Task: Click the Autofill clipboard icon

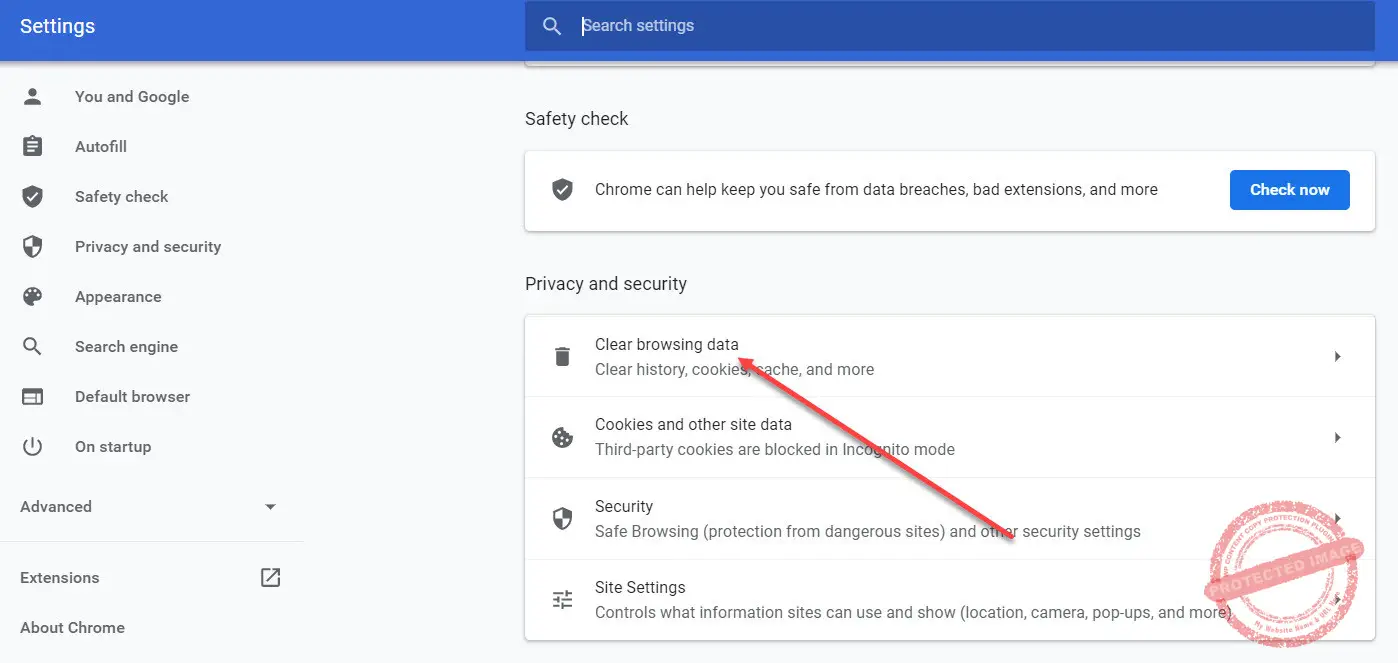Action: [x=33, y=147]
